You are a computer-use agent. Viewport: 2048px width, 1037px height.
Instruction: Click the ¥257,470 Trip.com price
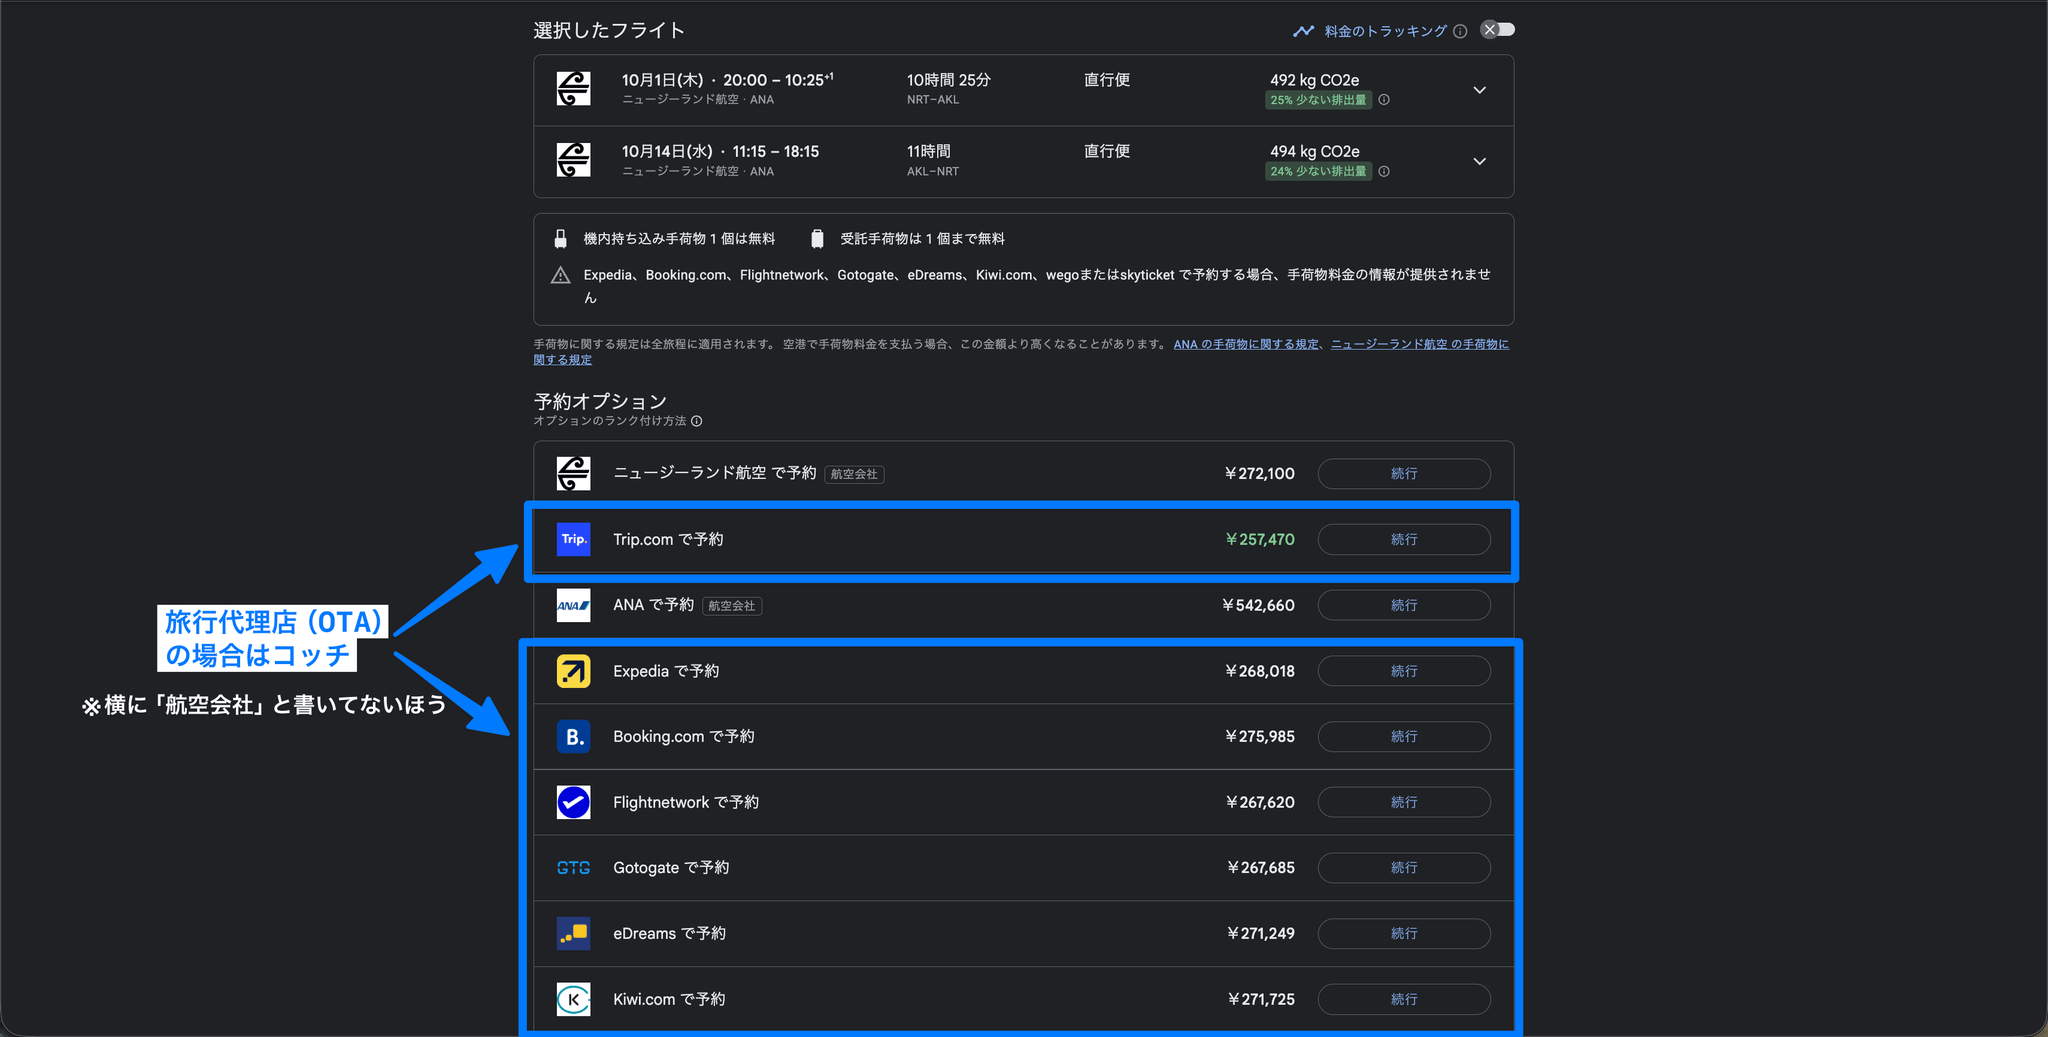(x=1260, y=539)
